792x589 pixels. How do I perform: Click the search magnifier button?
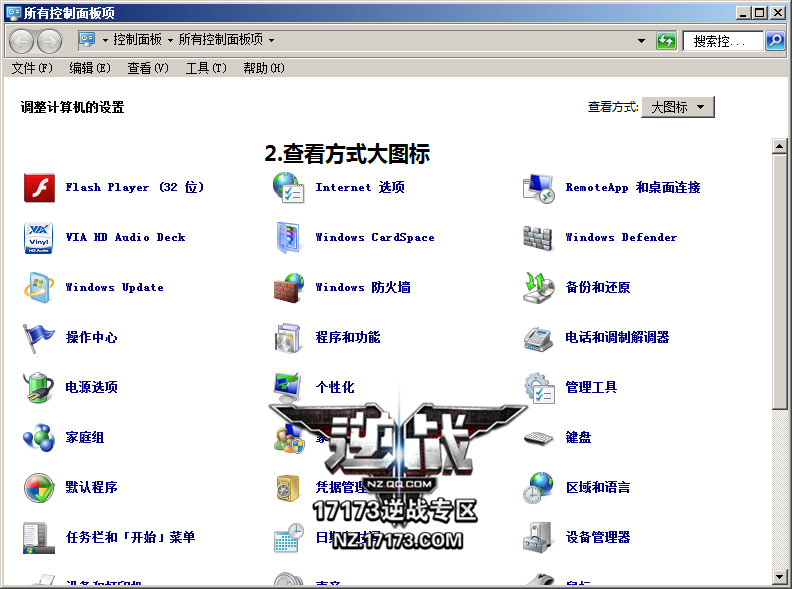(775, 40)
